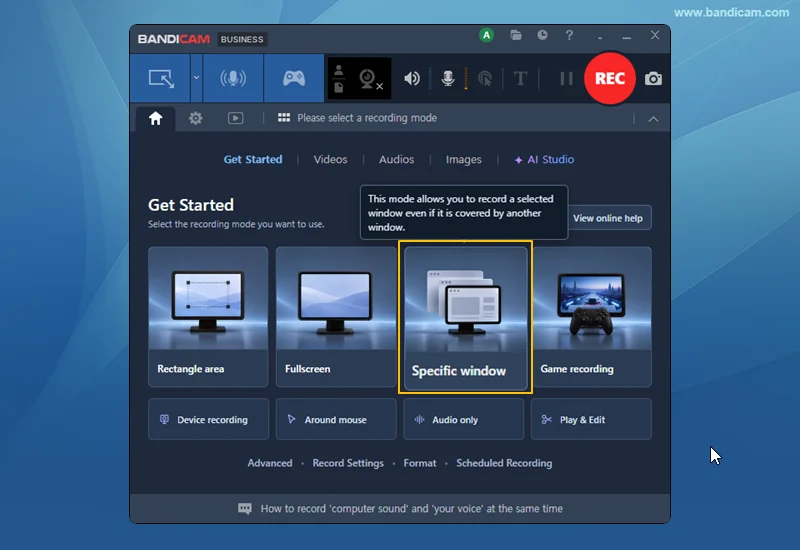Open the screen recording mode dropdown arrow
Screen dimensions: 800x550
tap(196, 79)
